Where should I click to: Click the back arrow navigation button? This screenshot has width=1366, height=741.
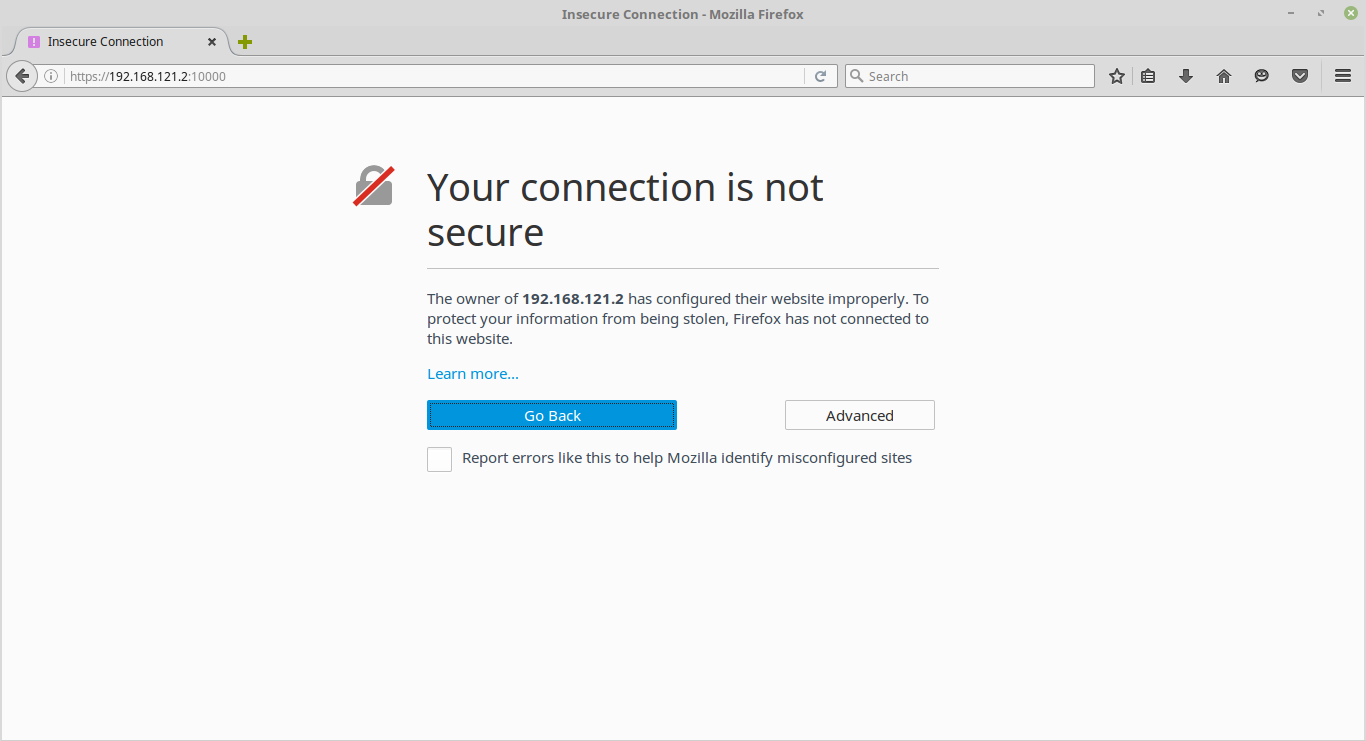(x=22, y=76)
